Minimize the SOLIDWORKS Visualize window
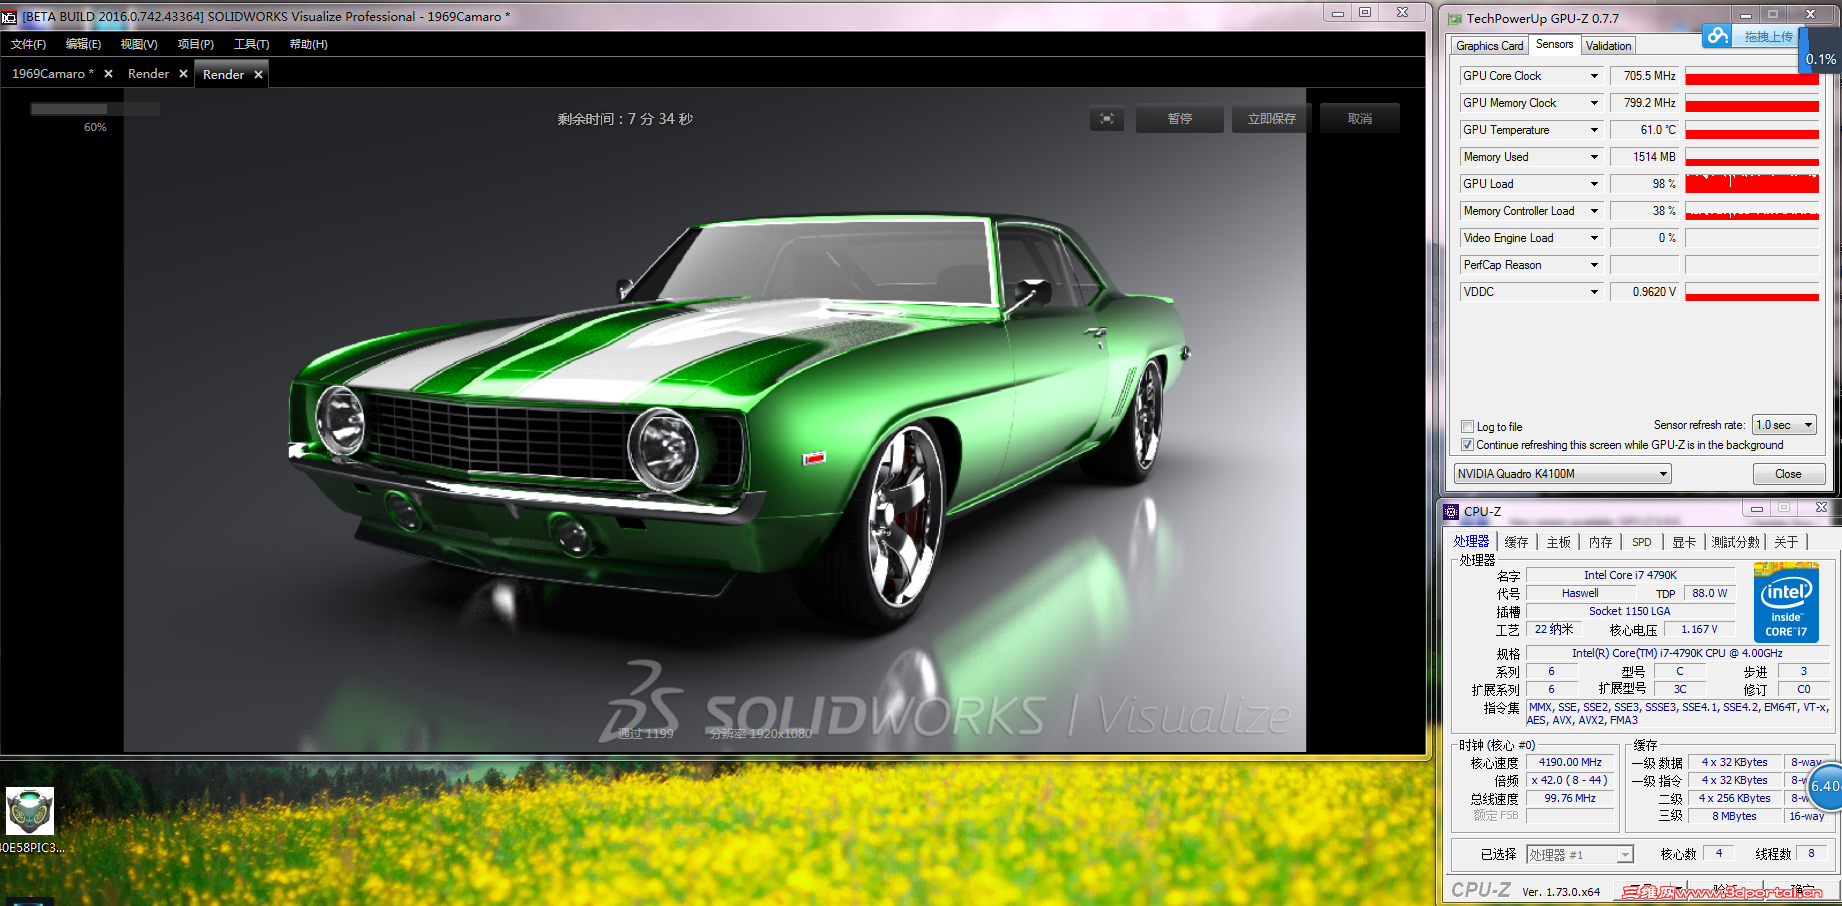Image resolution: width=1842 pixels, height=906 pixels. pos(1338,13)
